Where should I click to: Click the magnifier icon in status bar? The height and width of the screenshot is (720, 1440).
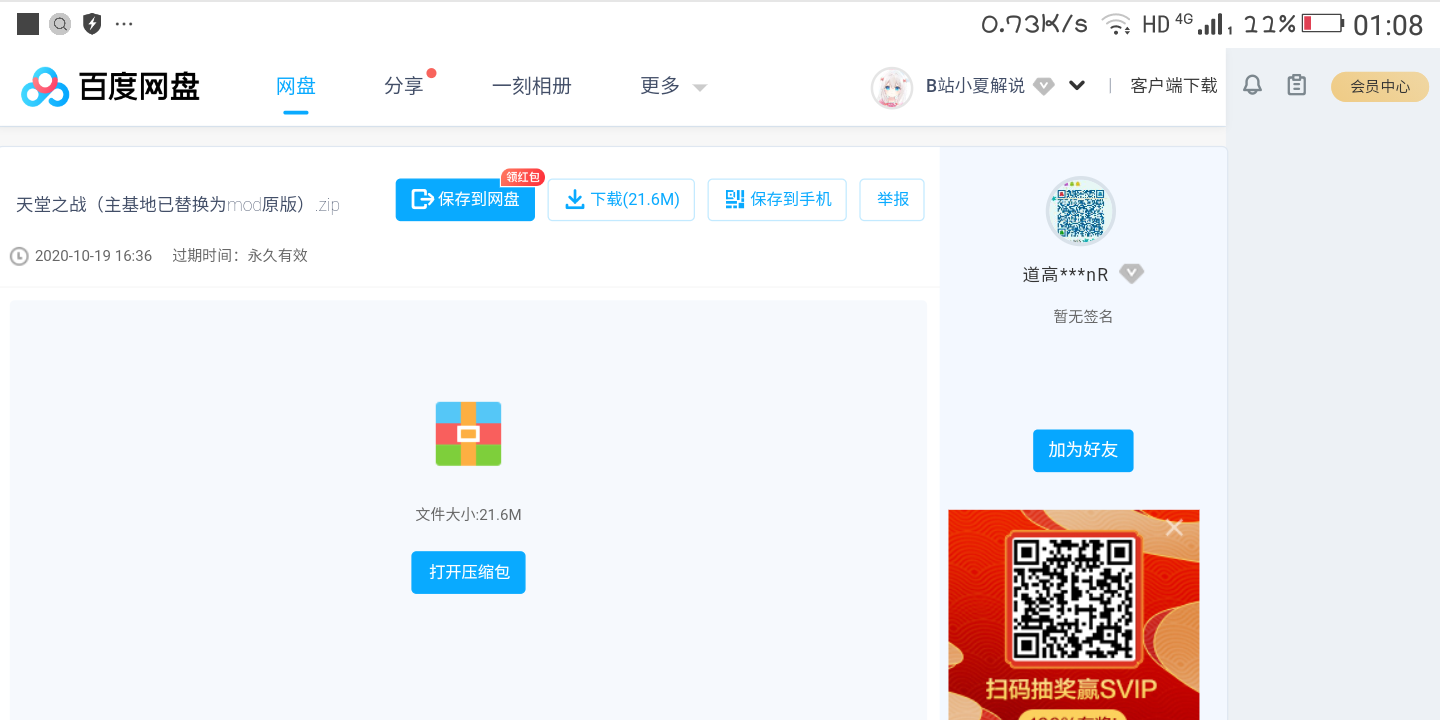pyautogui.click(x=60, y=24)
